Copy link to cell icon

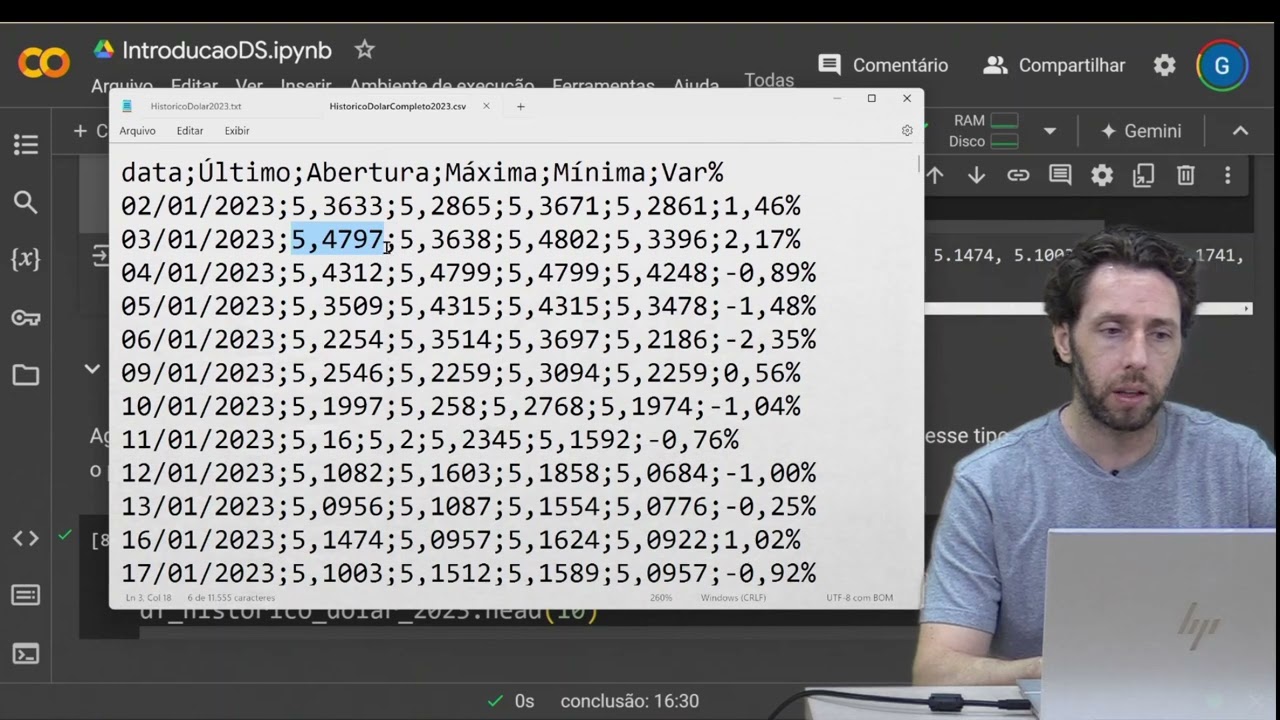coord(1018,176)
